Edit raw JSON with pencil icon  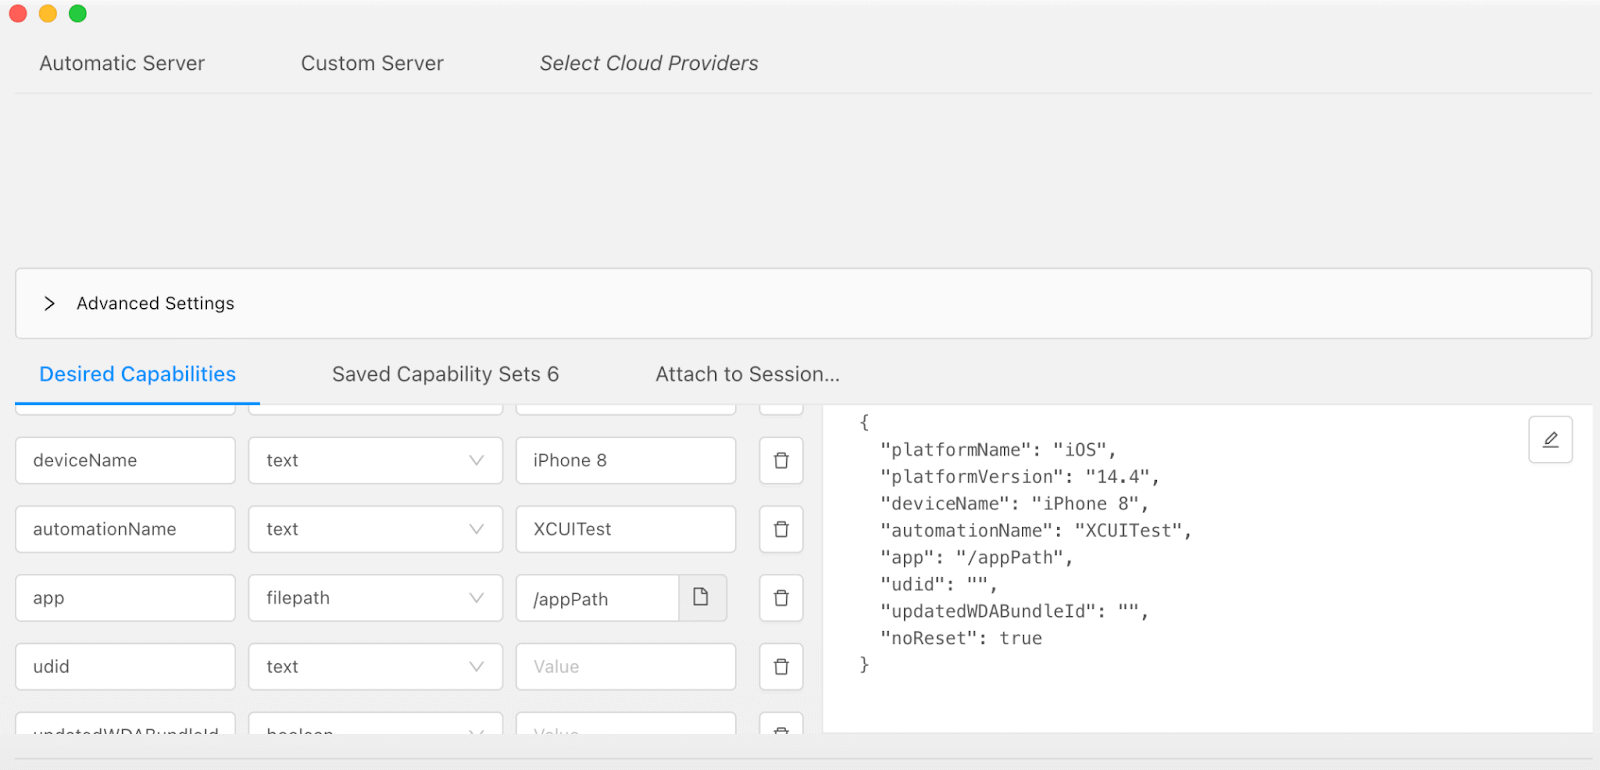pos(1550,440)
